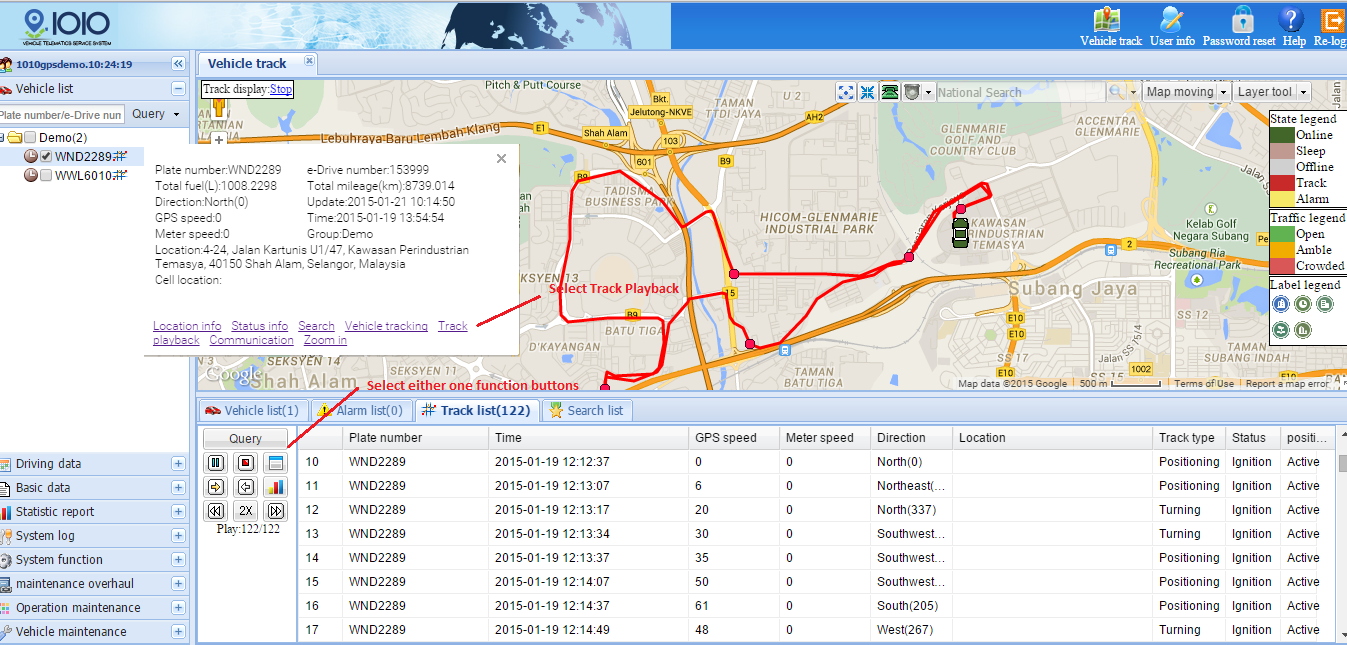The width and height of the screenshot is (1347, 645).
Task: Click the green vehicle marker on the map
Action: tap(960, 231)
